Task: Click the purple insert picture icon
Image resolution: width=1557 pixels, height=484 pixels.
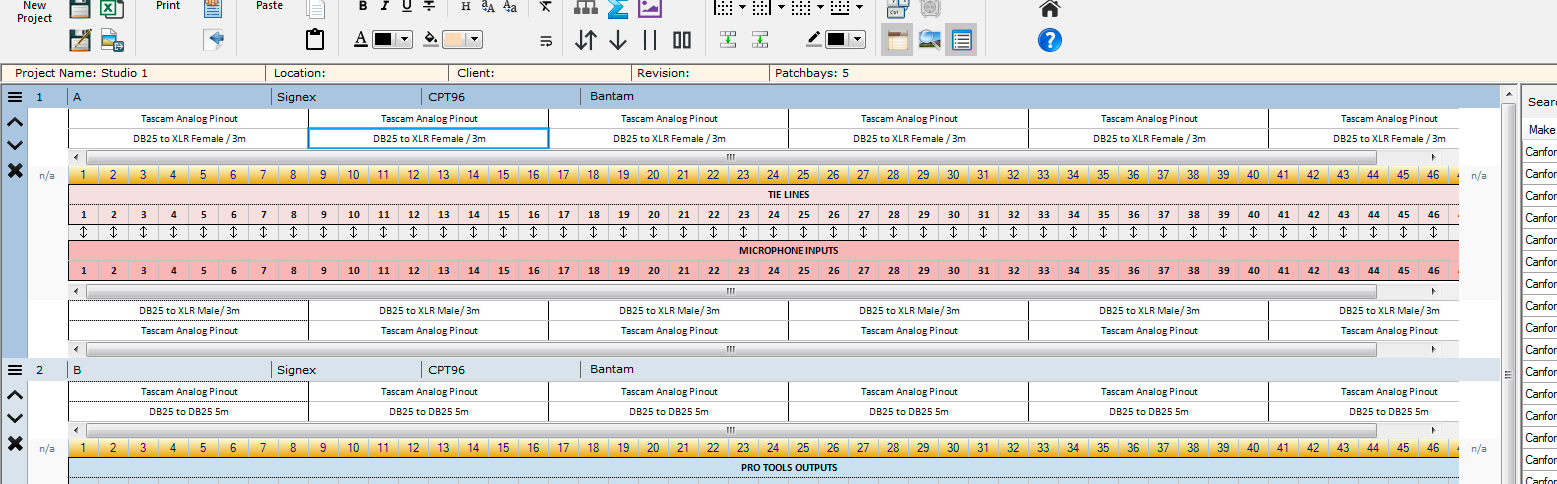Action: coord(650,8)
